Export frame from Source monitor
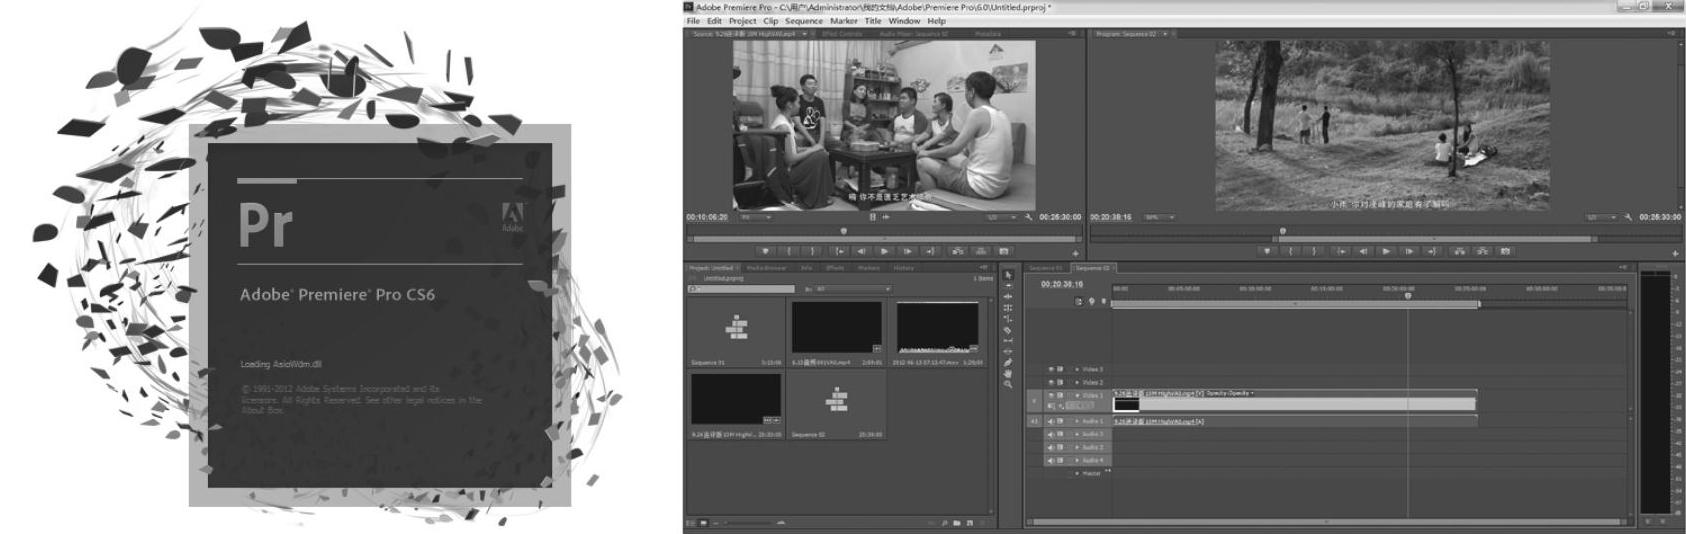This screenshot has width=1686, height=534. 1004,251
